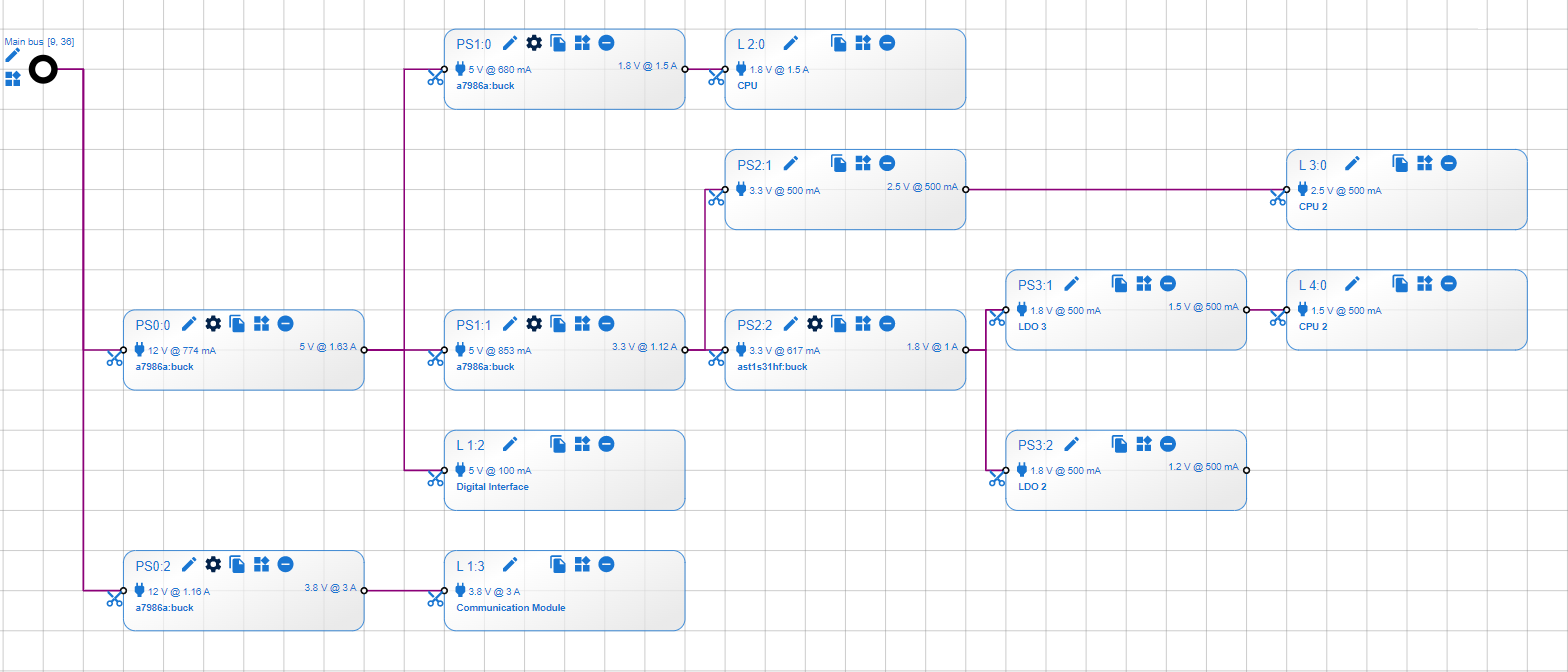Click the pencil edit icon on PS2:1
The image size is (1568, 672).
tap(790, 163)
